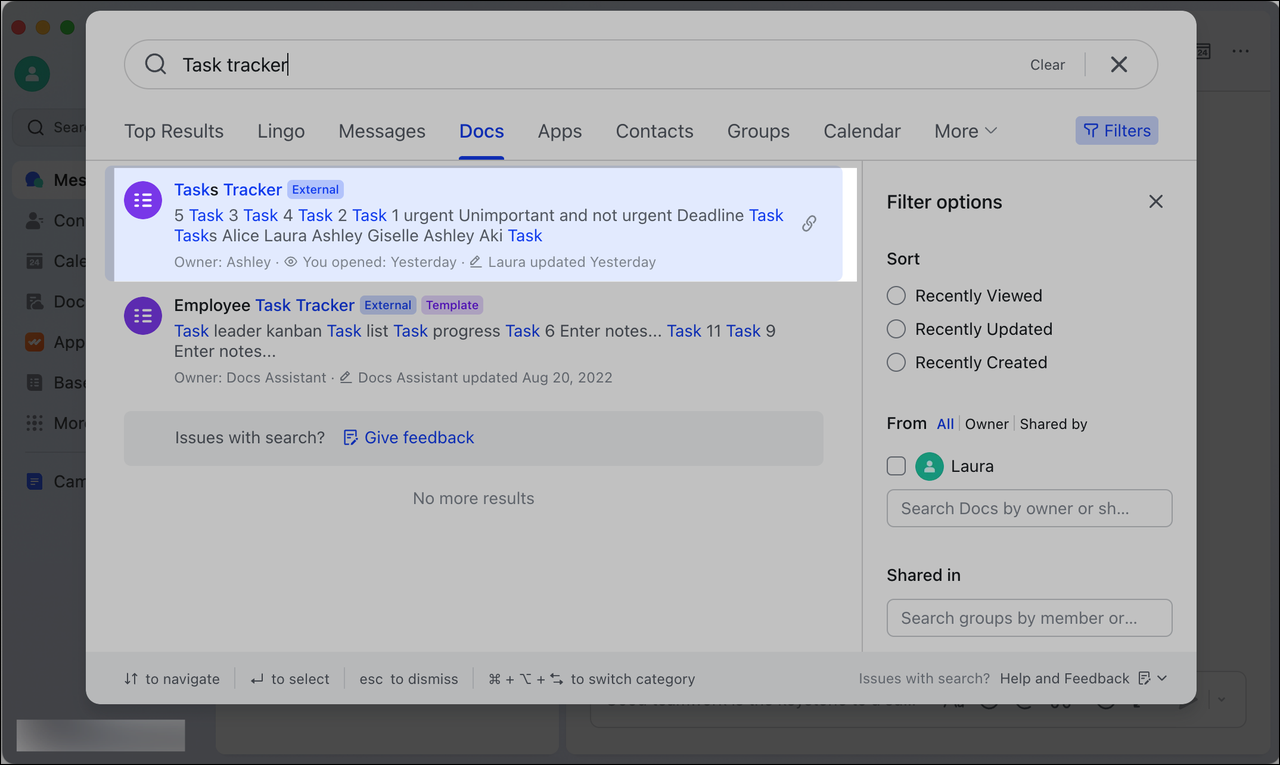Switch to Apps tab
The width and height of the screenshot is (1280, 765).
pyautogui.click(x=560, y=131)
